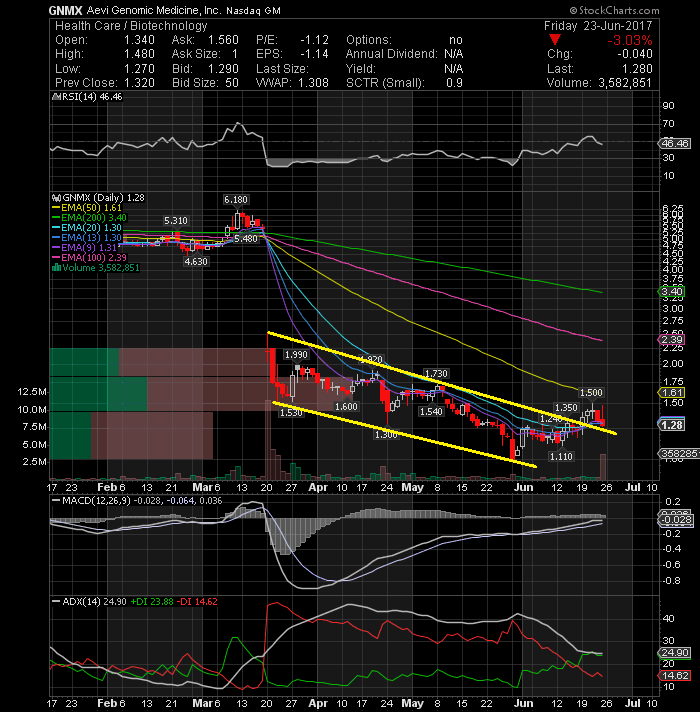Click the Bid Size value 50

[232, 83]
